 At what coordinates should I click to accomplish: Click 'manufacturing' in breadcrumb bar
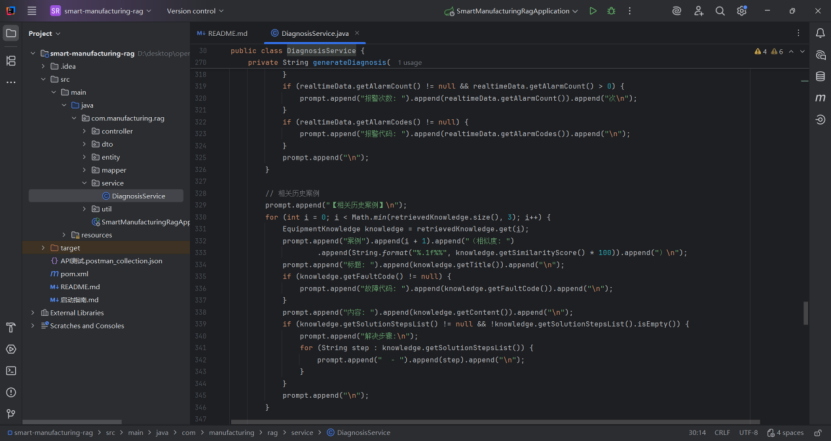(x=231, y=432)
